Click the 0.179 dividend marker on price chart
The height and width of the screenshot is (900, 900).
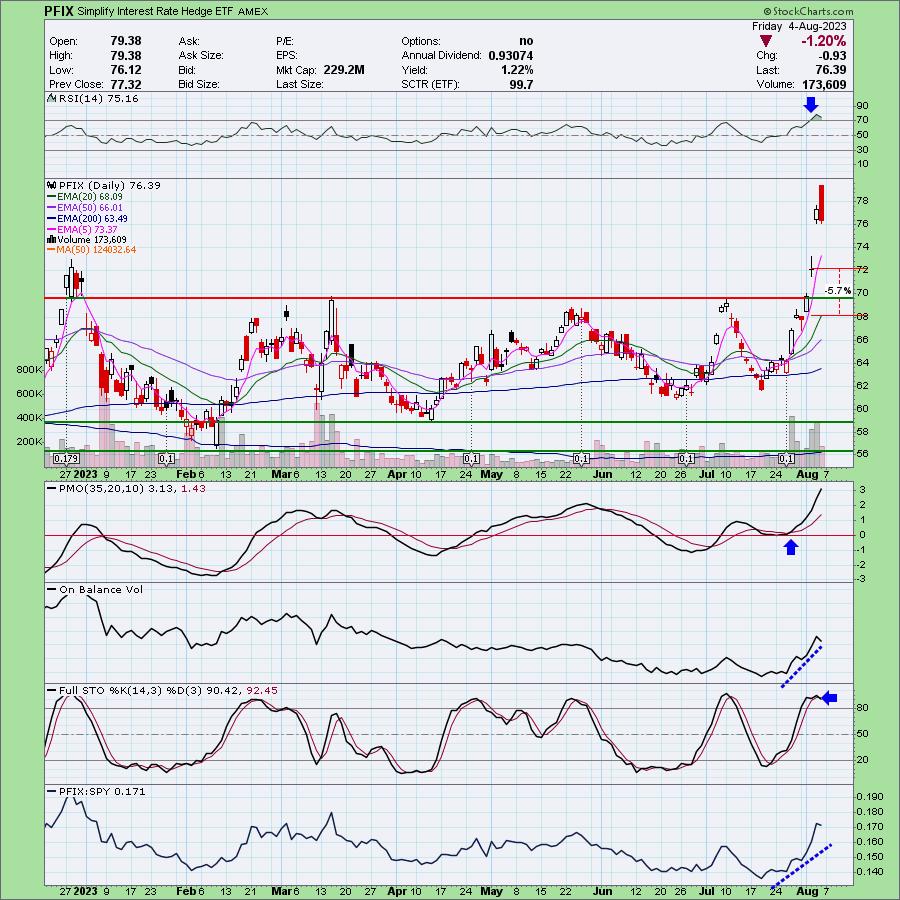(x=65, y=459)
